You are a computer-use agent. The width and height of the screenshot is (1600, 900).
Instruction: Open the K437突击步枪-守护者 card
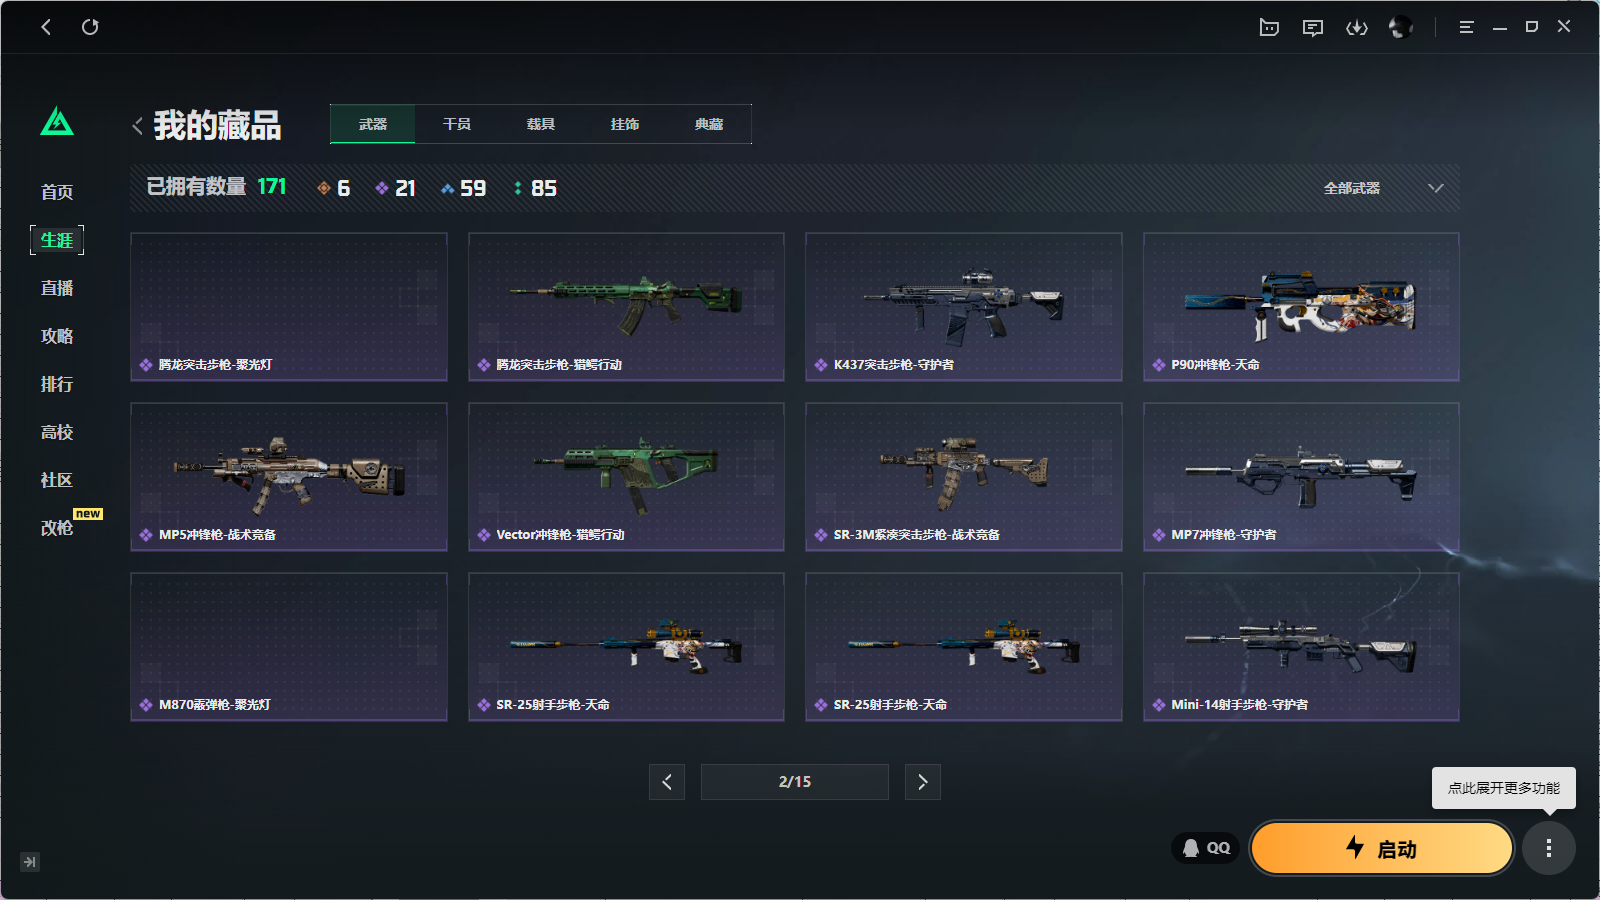[x=964, y=307]
